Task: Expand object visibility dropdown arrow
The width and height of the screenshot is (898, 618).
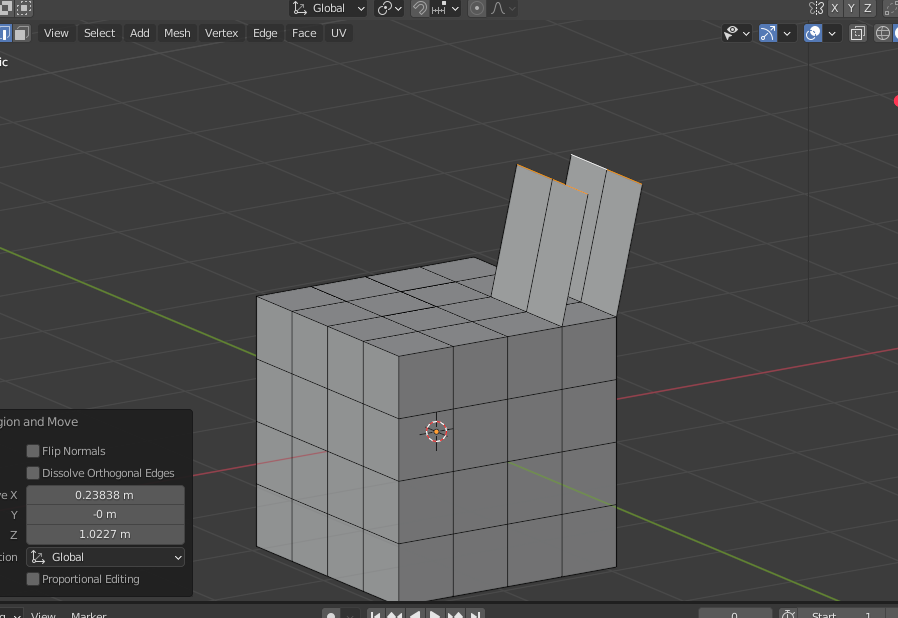Action: [746, 33]
